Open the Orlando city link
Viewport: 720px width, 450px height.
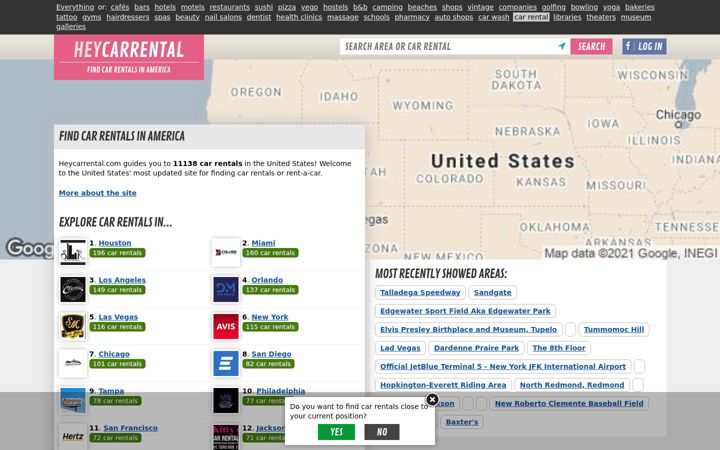point(267,280)
